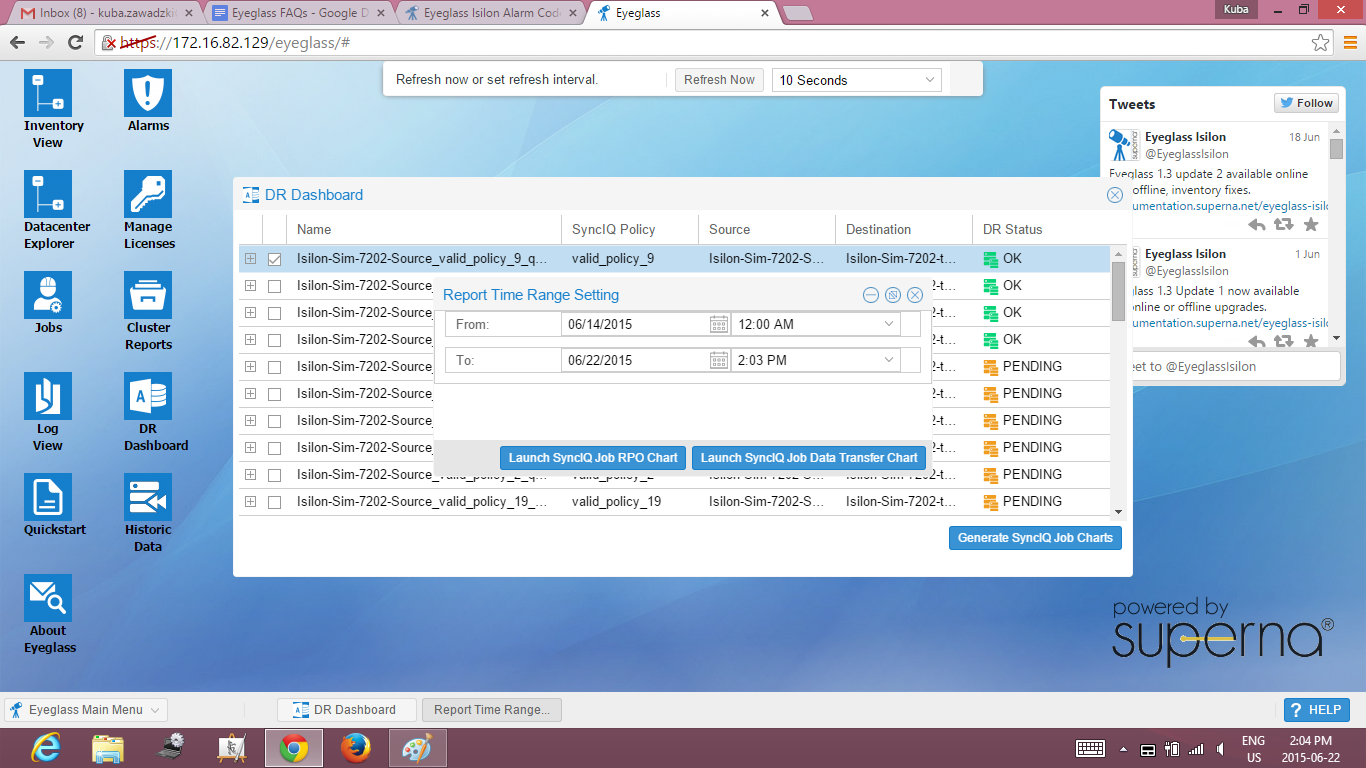This screenshot has height=768, width=1366.
Task: Close the Report Time Range Setting dialog
Action: point(914,295)
